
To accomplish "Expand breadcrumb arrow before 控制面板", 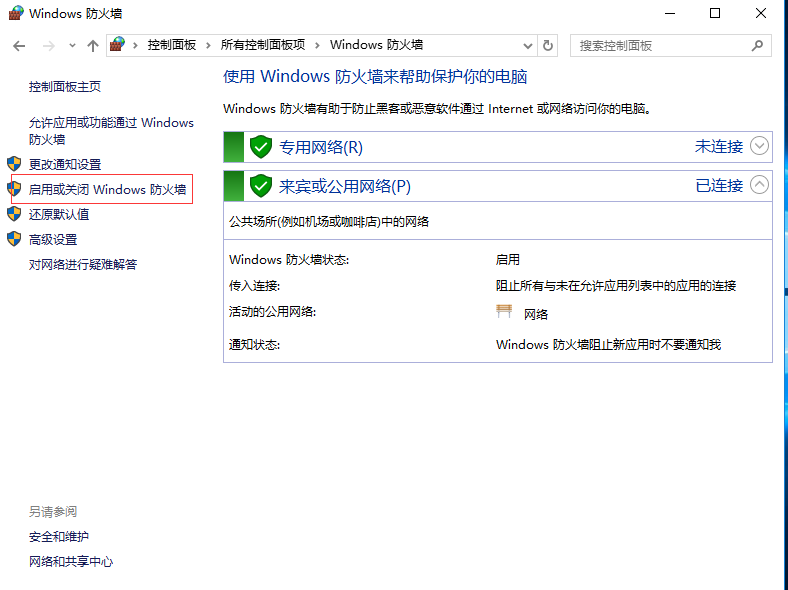I will click(135, 46).
